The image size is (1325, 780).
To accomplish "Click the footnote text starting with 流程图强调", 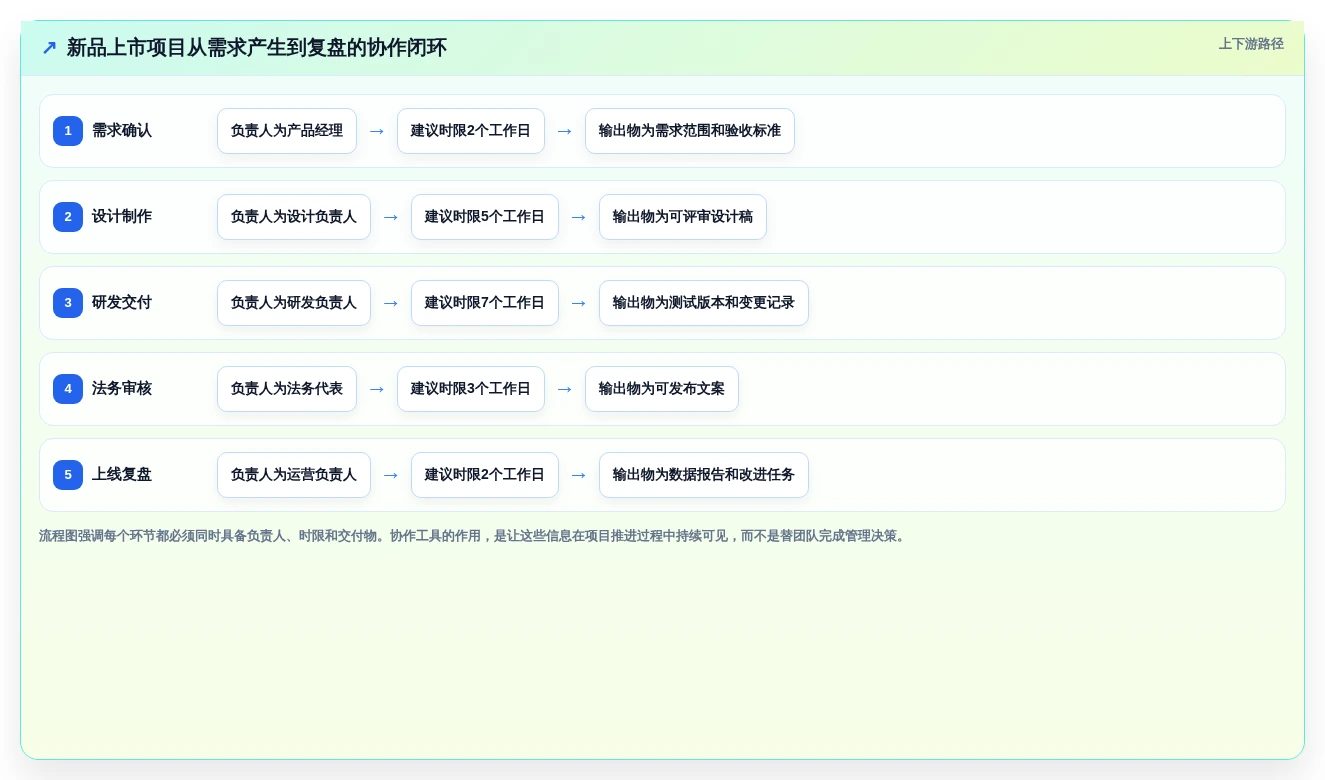I will point(474,536).
